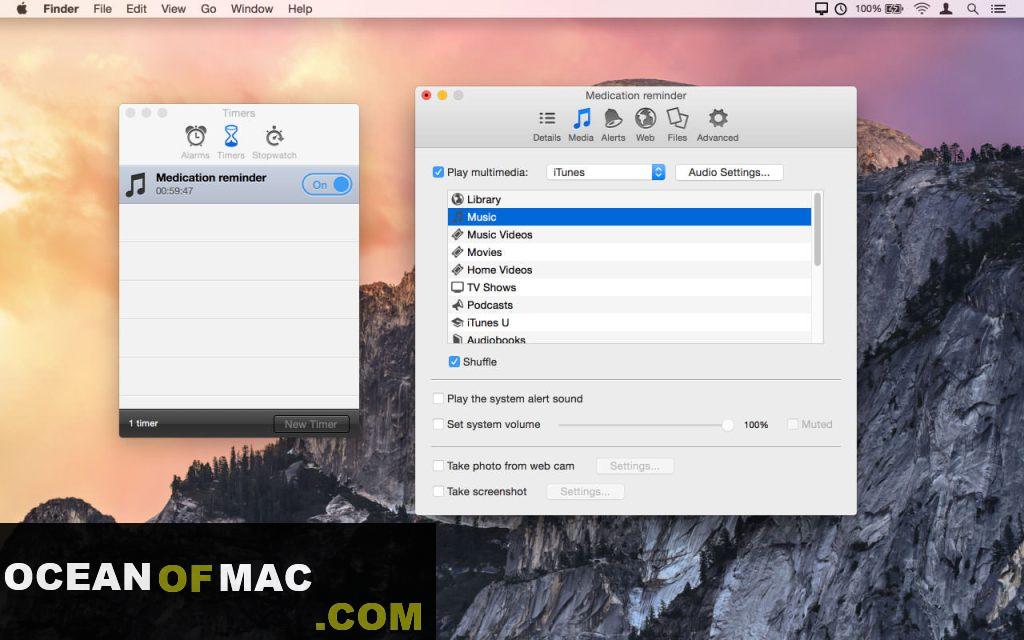Enable Set system volume checkbox
The image size is (1024, 640).
(x=438, y=424)
